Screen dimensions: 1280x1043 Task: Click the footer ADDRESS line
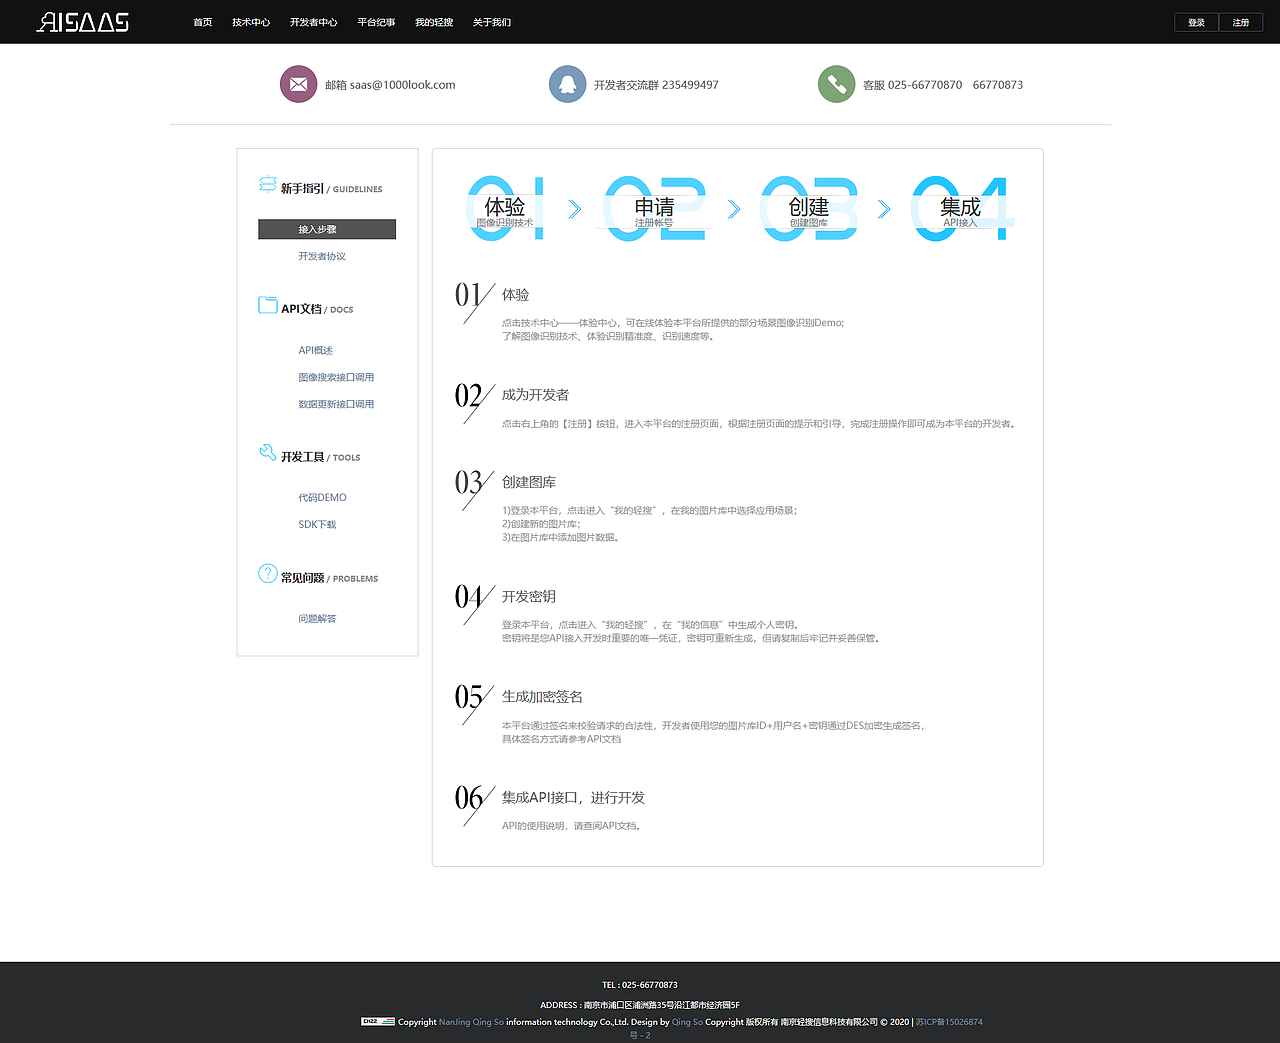pyautogui.click(x=640, y=1005)
